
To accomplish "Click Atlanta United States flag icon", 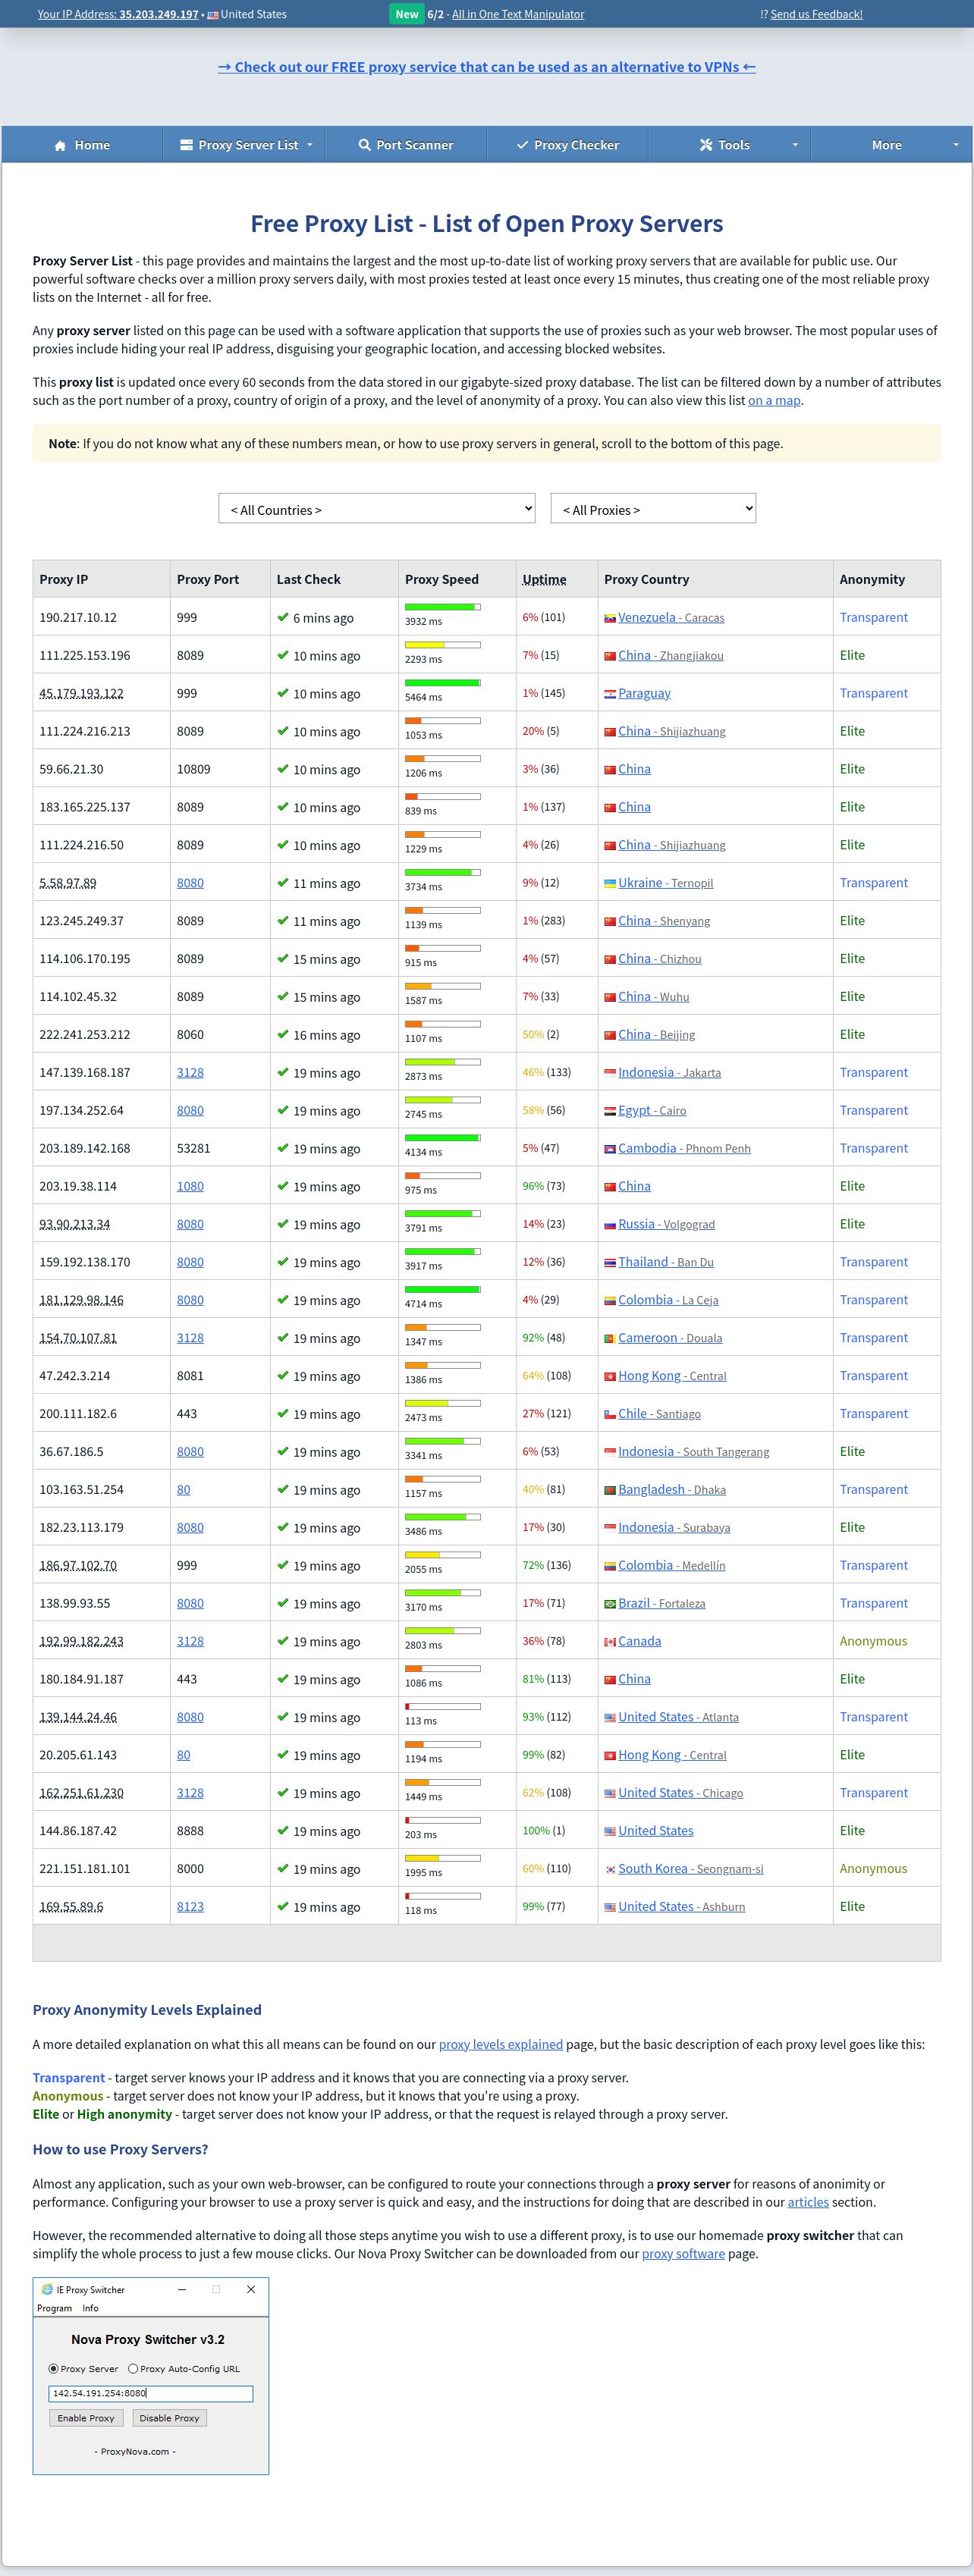I will 610,1718.
